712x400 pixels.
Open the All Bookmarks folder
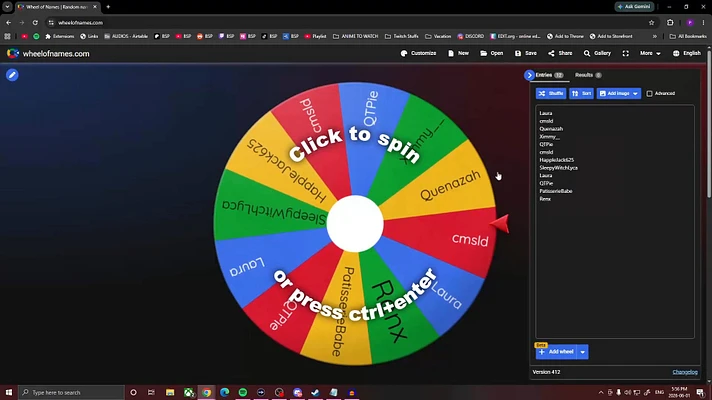point(688,36)
